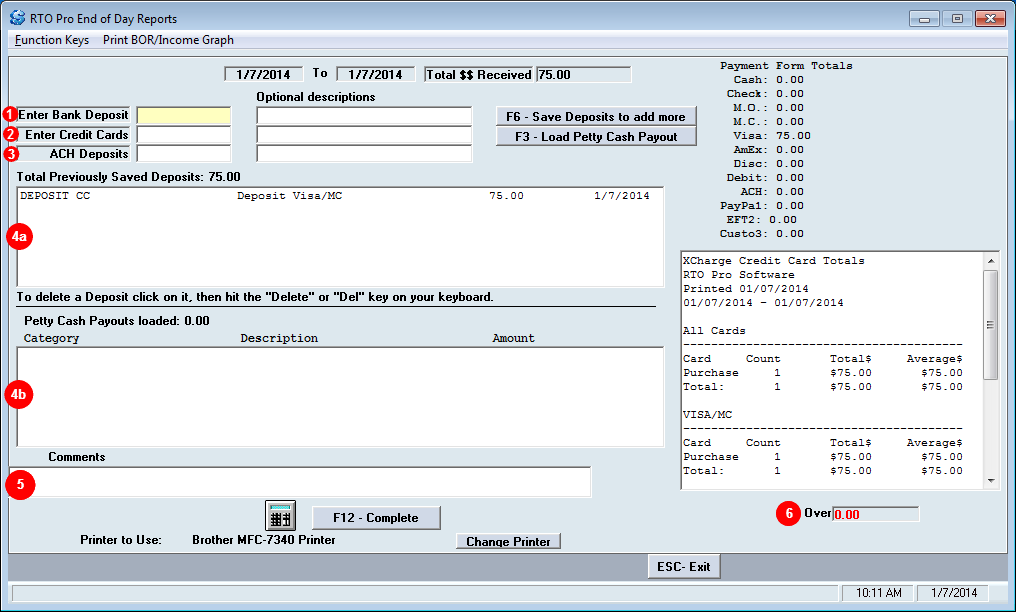
Task: Click the RTO Pro title bar icon
Action: pyautogui.click(x=17, y=18)
